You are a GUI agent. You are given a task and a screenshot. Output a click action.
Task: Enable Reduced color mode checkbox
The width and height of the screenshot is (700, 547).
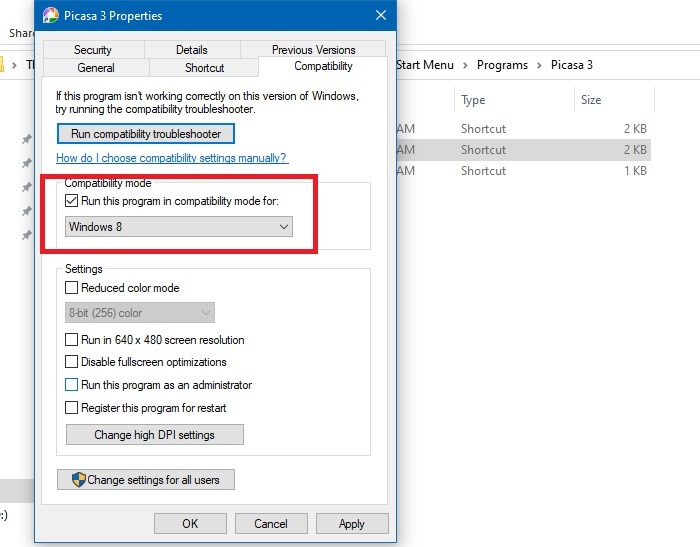coord(71,287)
